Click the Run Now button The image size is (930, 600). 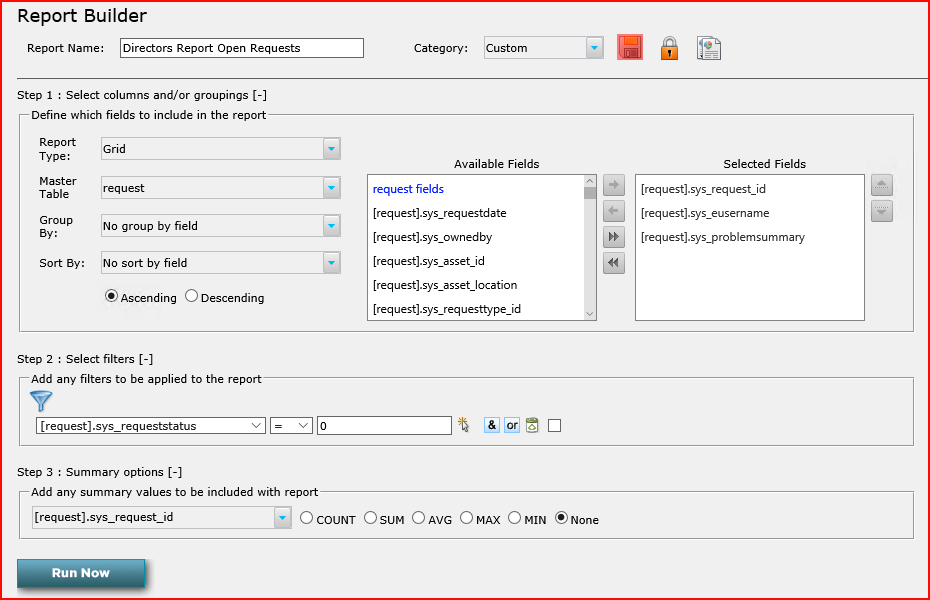(81, 573)
